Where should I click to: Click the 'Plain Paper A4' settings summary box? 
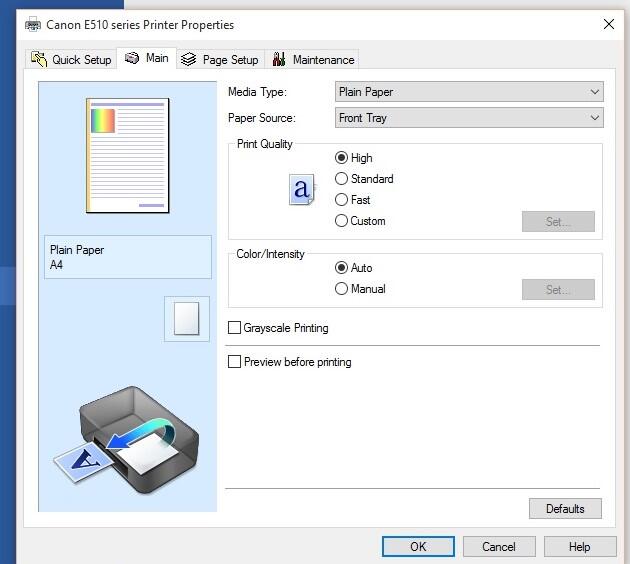128,257
